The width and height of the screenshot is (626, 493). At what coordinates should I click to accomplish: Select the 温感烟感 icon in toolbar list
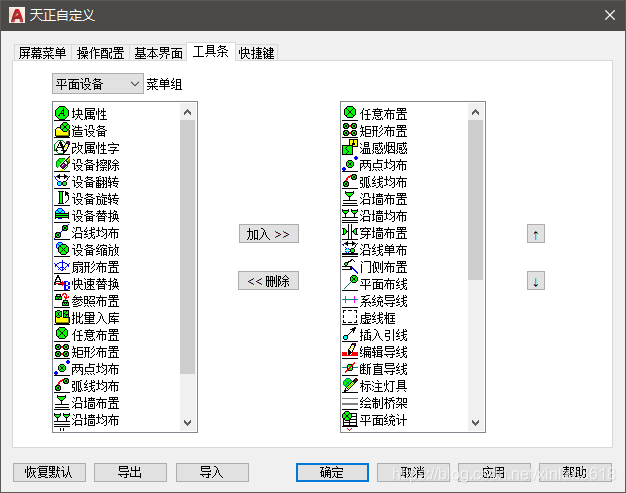tap(350, 148)
